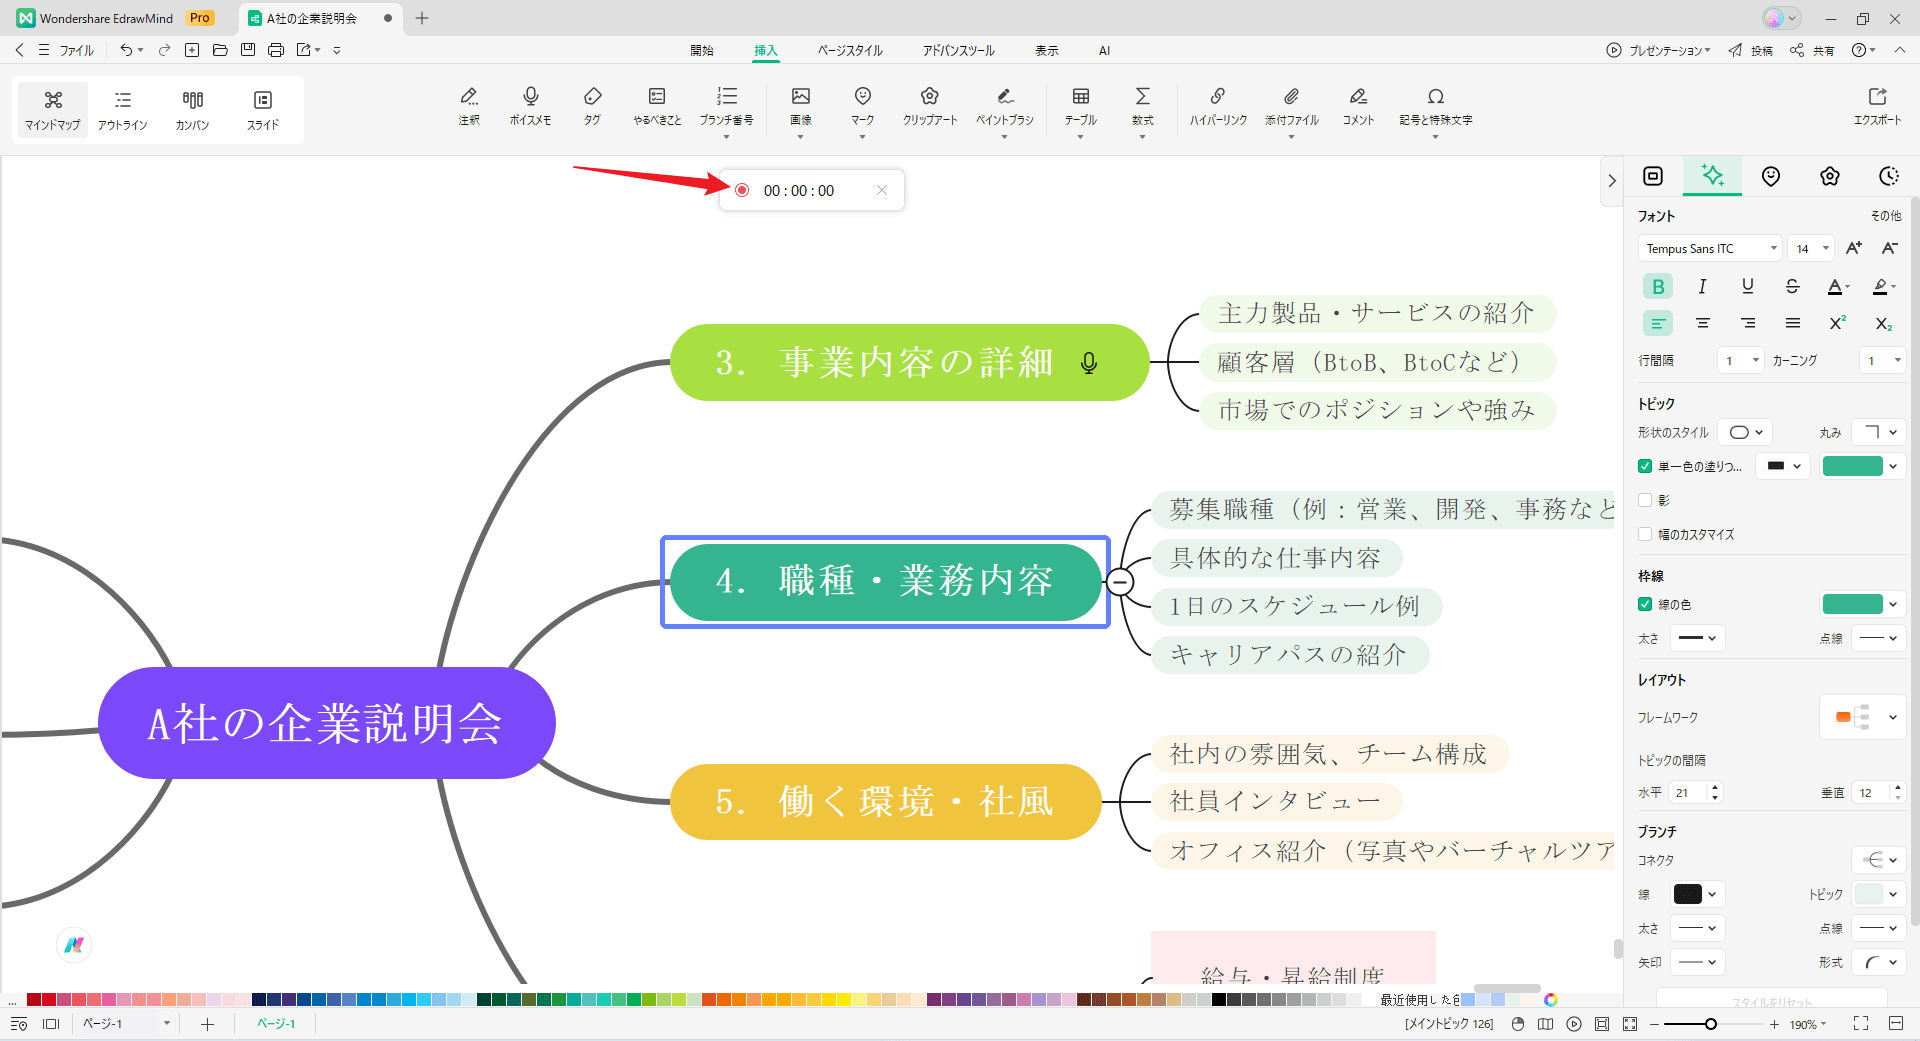1920x1041 pixels.
Task: Open the line spacing (行間隔) dropdown
Action: (x=1741, y=360)
